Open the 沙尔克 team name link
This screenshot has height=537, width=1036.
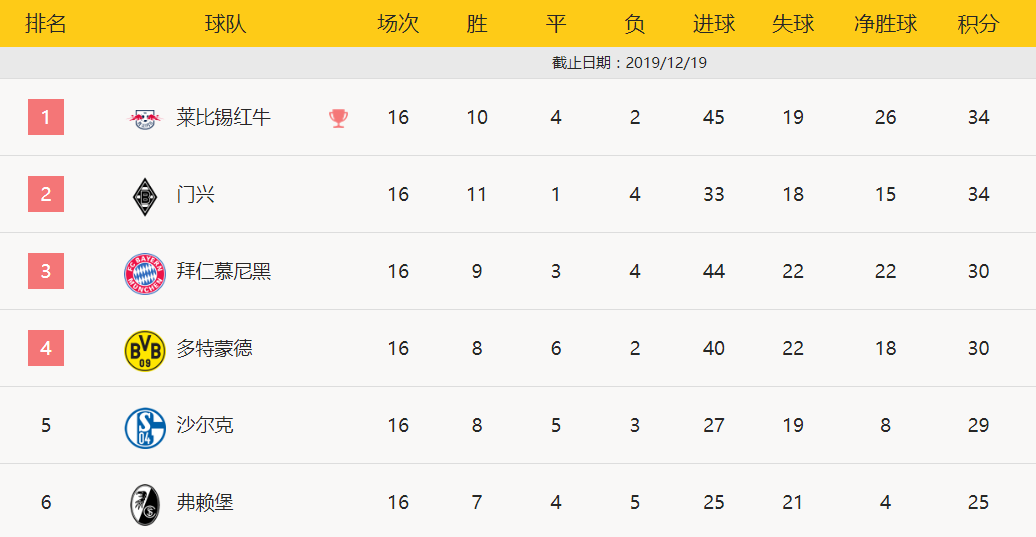coord(205,425)
